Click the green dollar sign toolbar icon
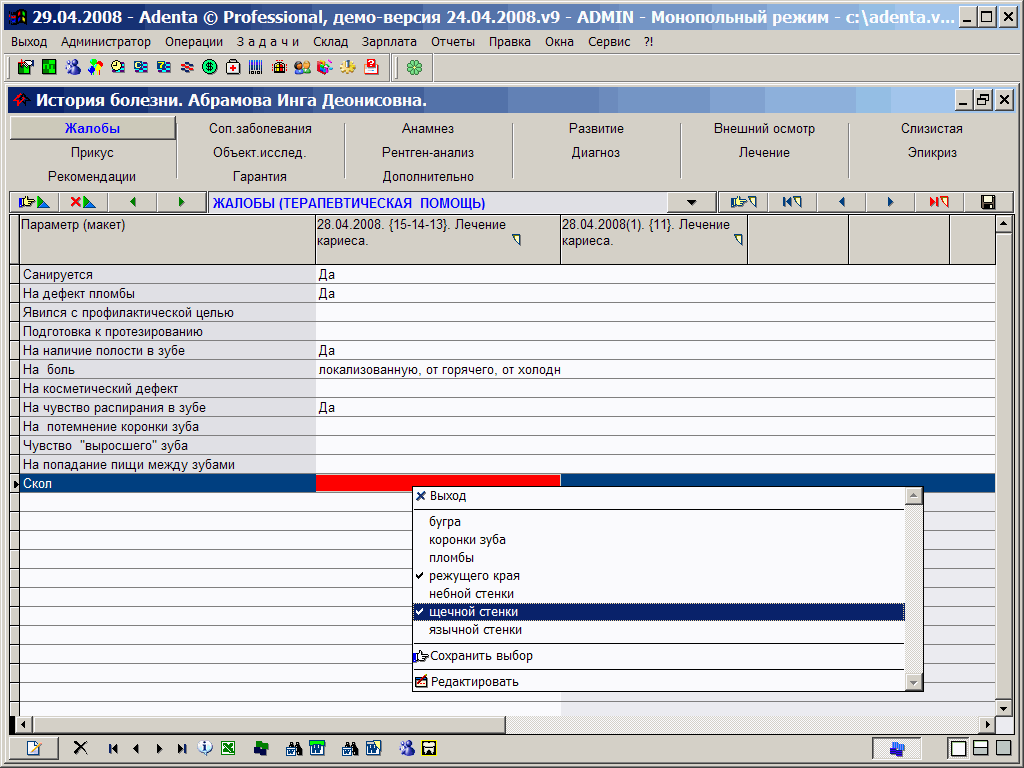Viewport: 1024px width, 768px height. pos(209,67)
